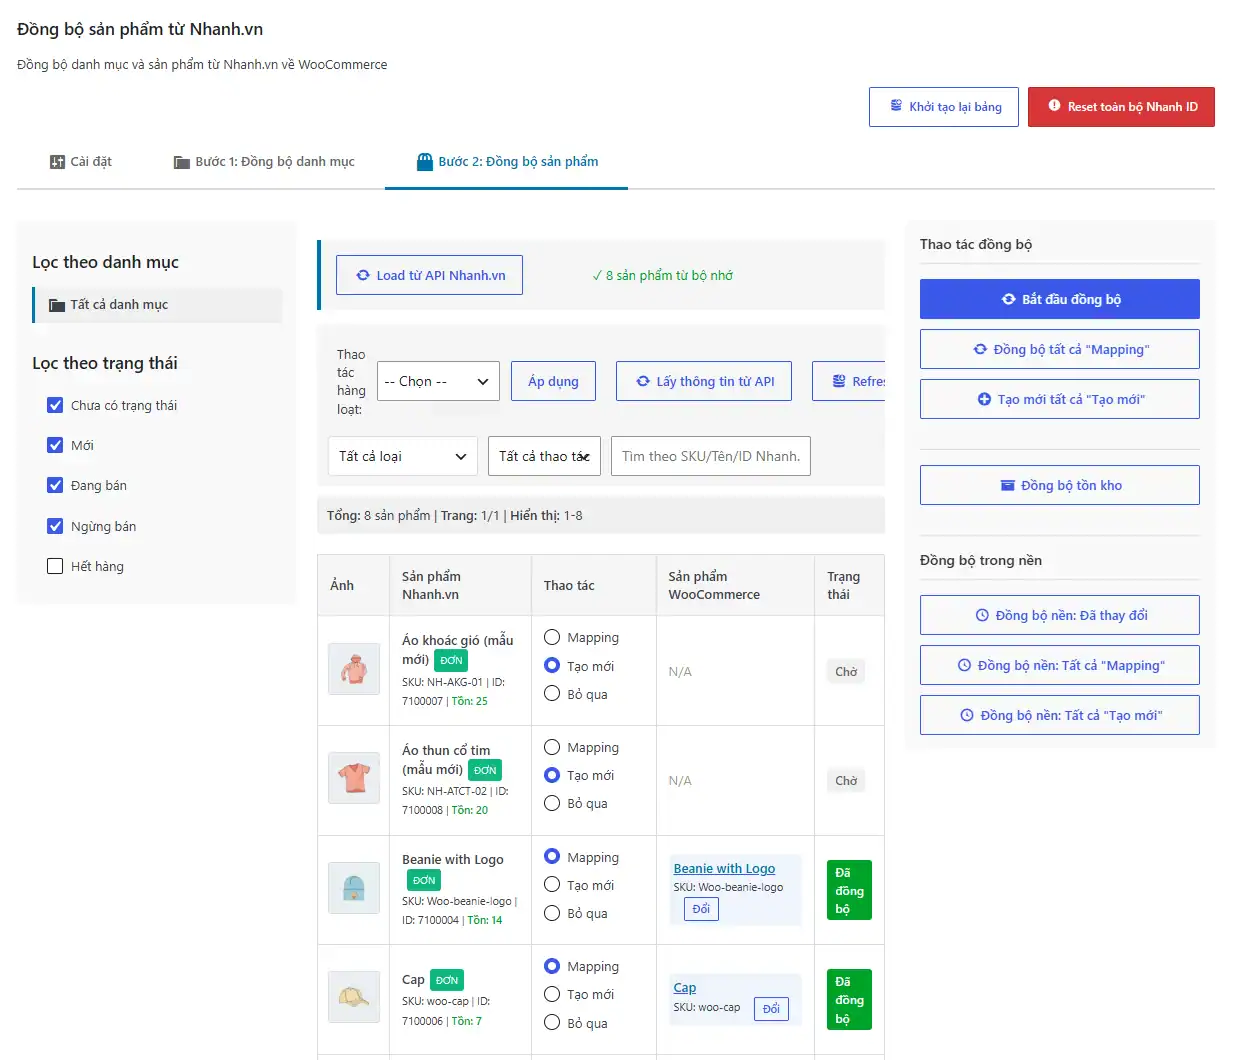The image size is (1235, 1060).
Task: Open the bulk action -- Chọn -- dropdown
Action: coord(438,381)
